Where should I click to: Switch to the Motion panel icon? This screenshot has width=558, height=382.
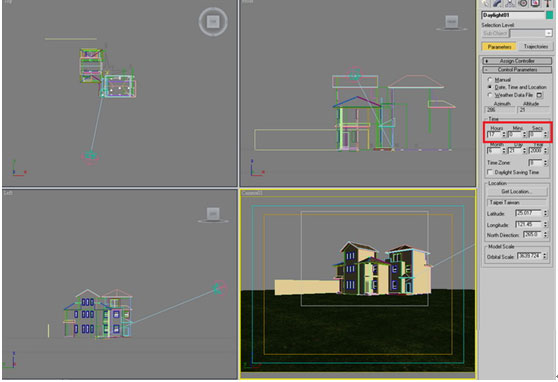pos(523,3)
